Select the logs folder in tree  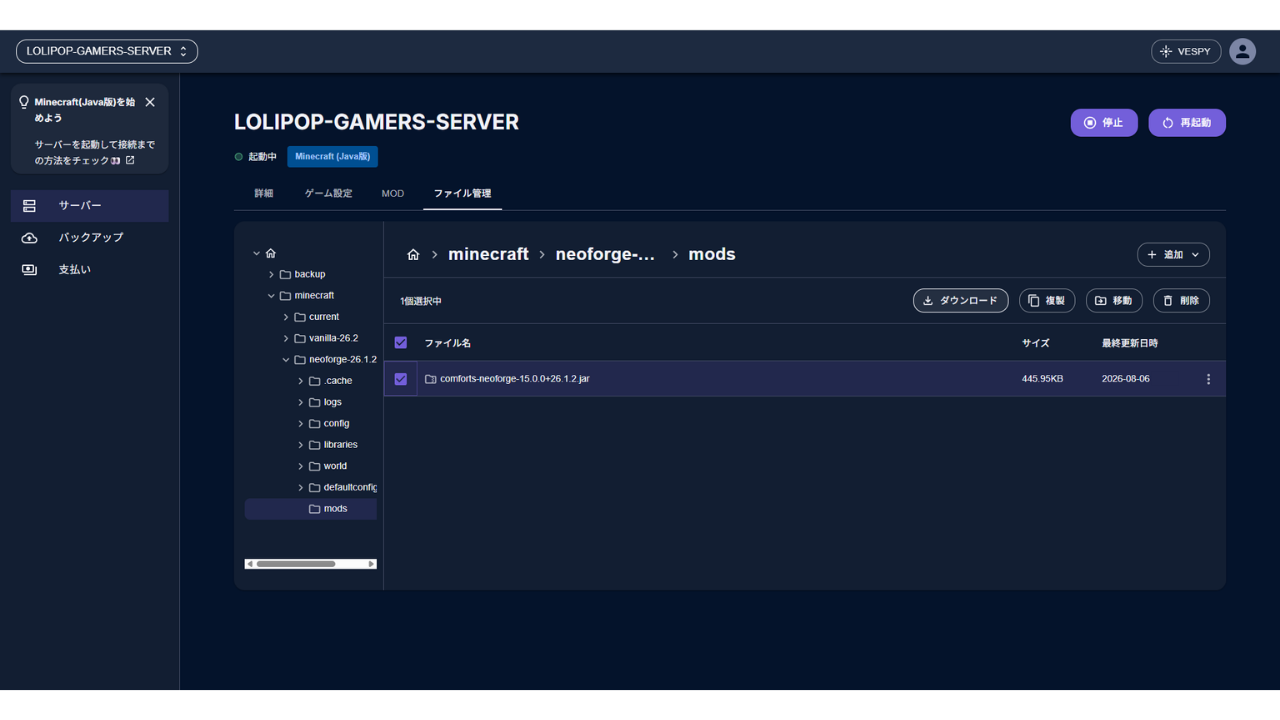coord(326,402)
